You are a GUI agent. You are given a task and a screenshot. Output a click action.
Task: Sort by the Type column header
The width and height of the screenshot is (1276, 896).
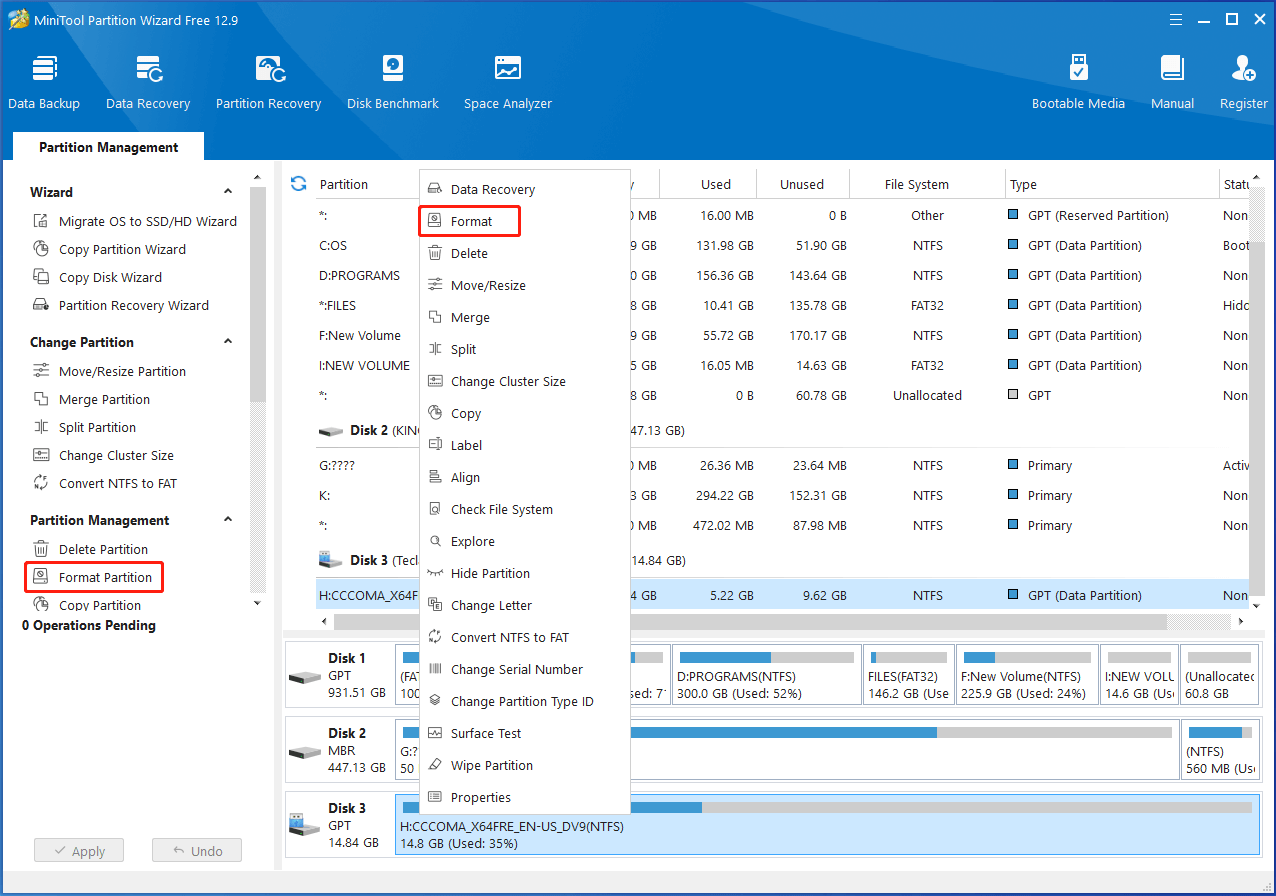click(1110, 184)
